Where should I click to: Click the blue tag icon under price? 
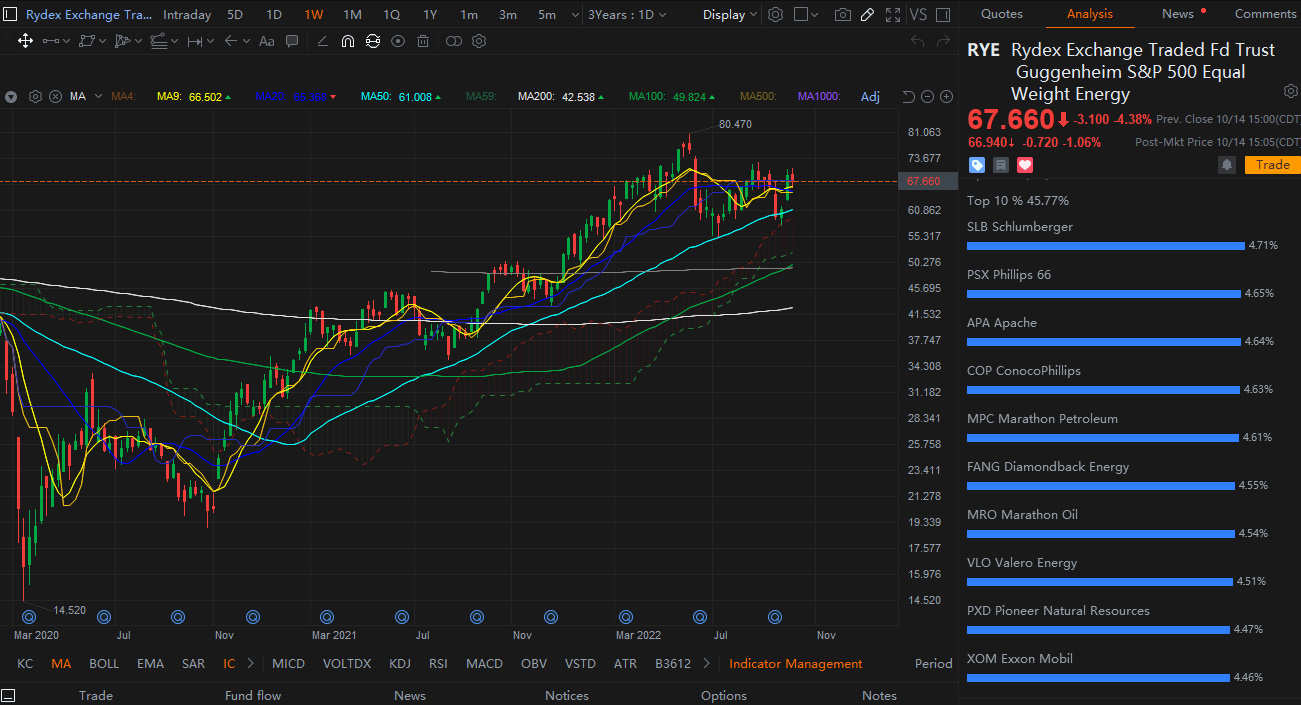977,165
